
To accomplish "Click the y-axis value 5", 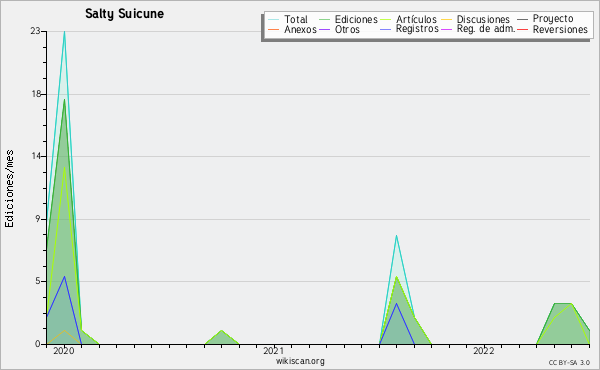I will tap(38, 281).
